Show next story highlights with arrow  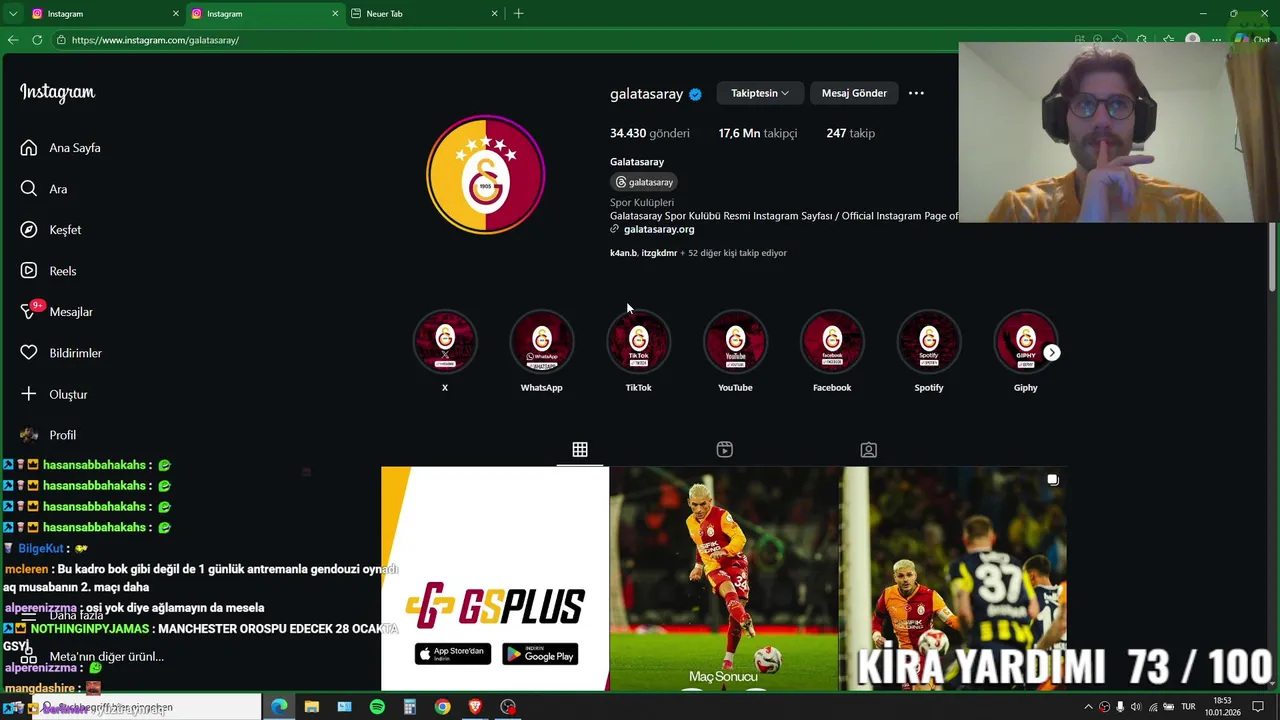point(1052,352)
